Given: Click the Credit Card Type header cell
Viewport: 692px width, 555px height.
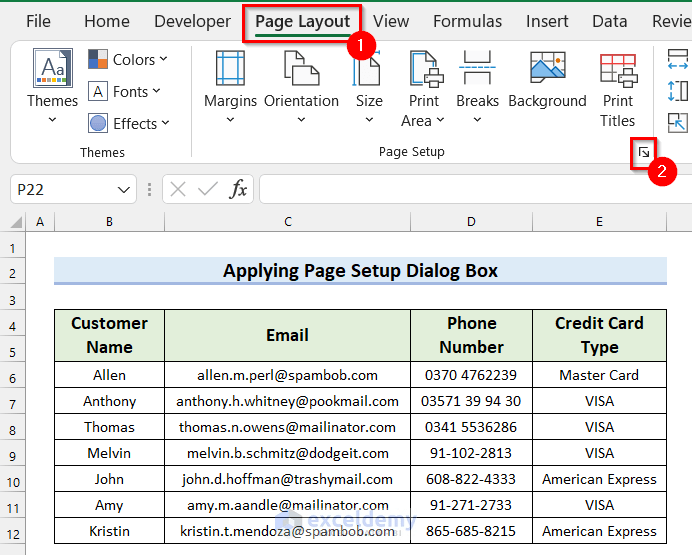Looking at the screenshot, I should [599, 335].
